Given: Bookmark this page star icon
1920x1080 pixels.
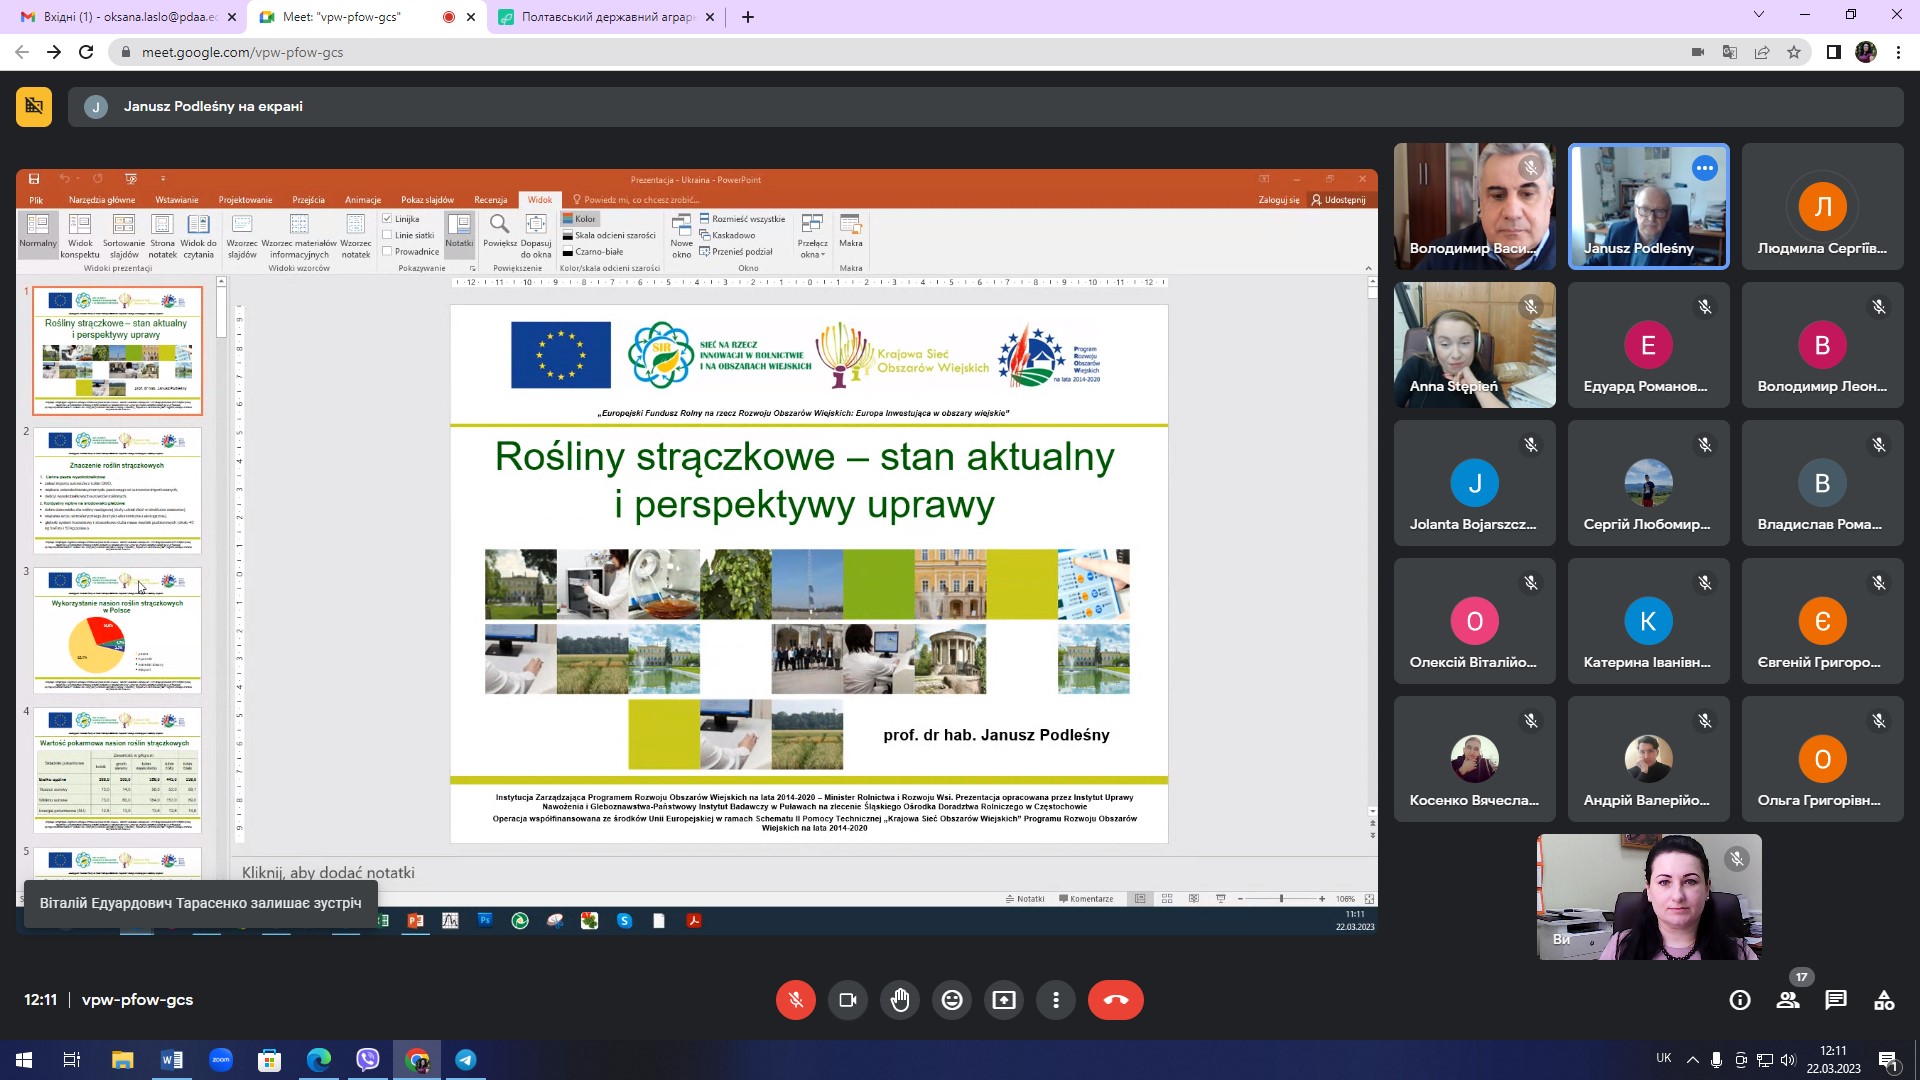Looking at the screenshot, I should [x=1794, y=52].
